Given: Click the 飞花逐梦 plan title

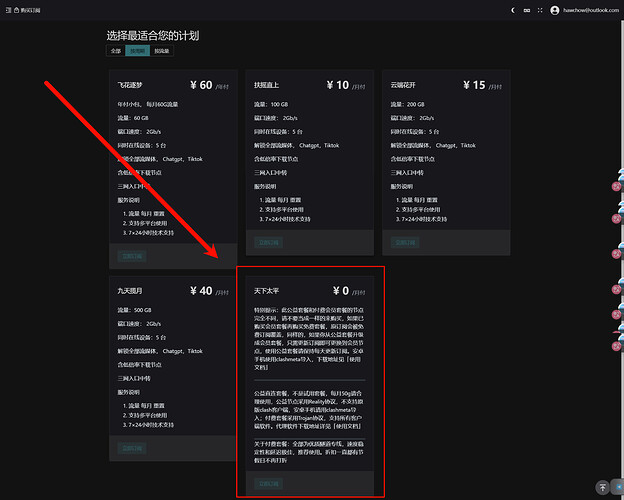Looking at the screenshot, I should (130, 85).
